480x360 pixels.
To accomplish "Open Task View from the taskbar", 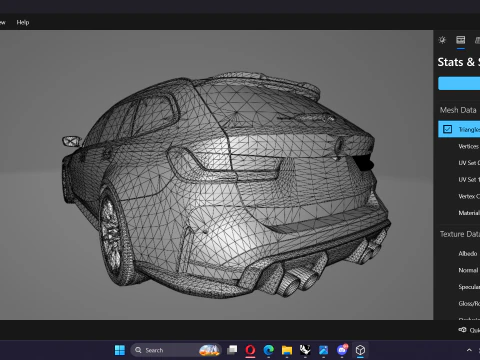I will (x=232, y=350).
